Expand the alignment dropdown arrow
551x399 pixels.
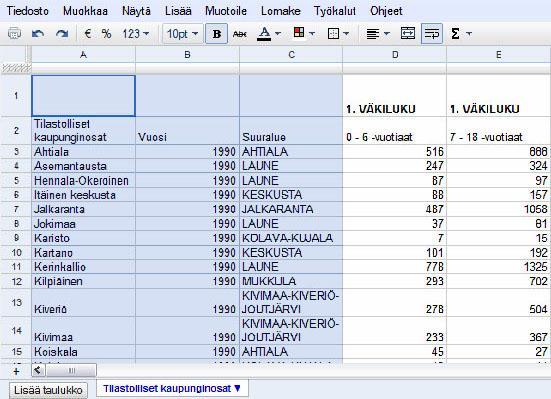[387, 34]
